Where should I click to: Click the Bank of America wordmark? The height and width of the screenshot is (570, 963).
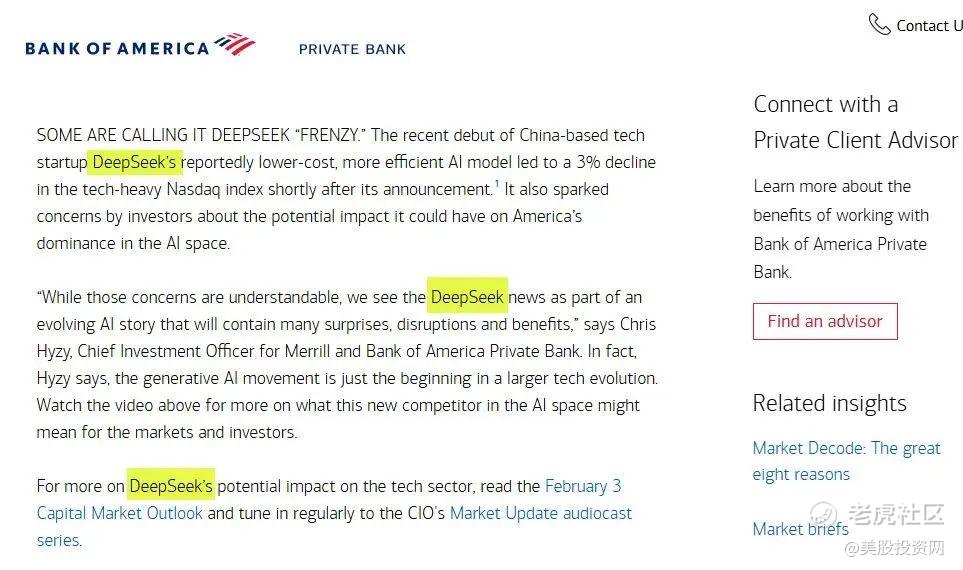117,48
